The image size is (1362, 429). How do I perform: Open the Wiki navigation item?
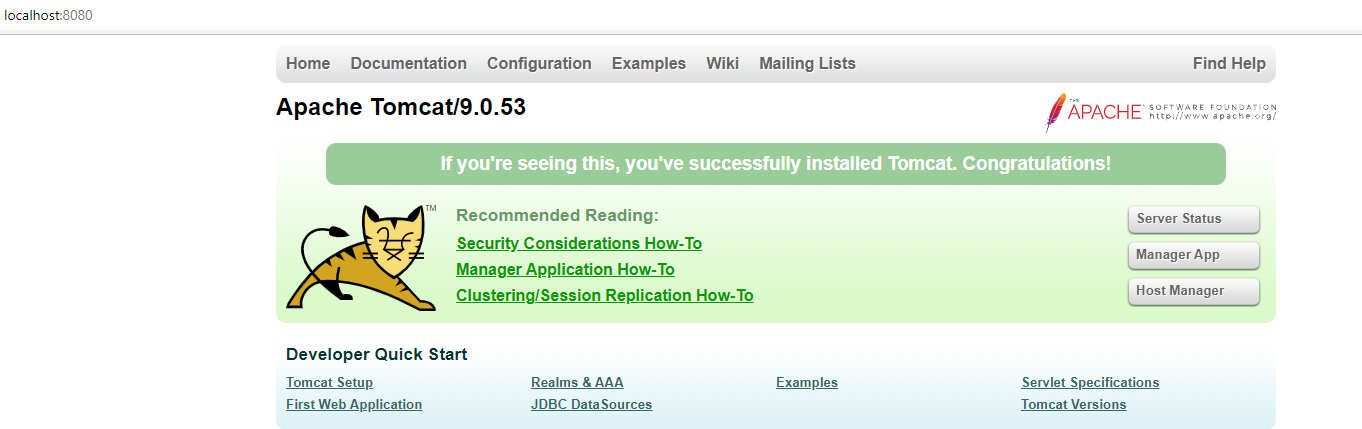pos(722,63)
